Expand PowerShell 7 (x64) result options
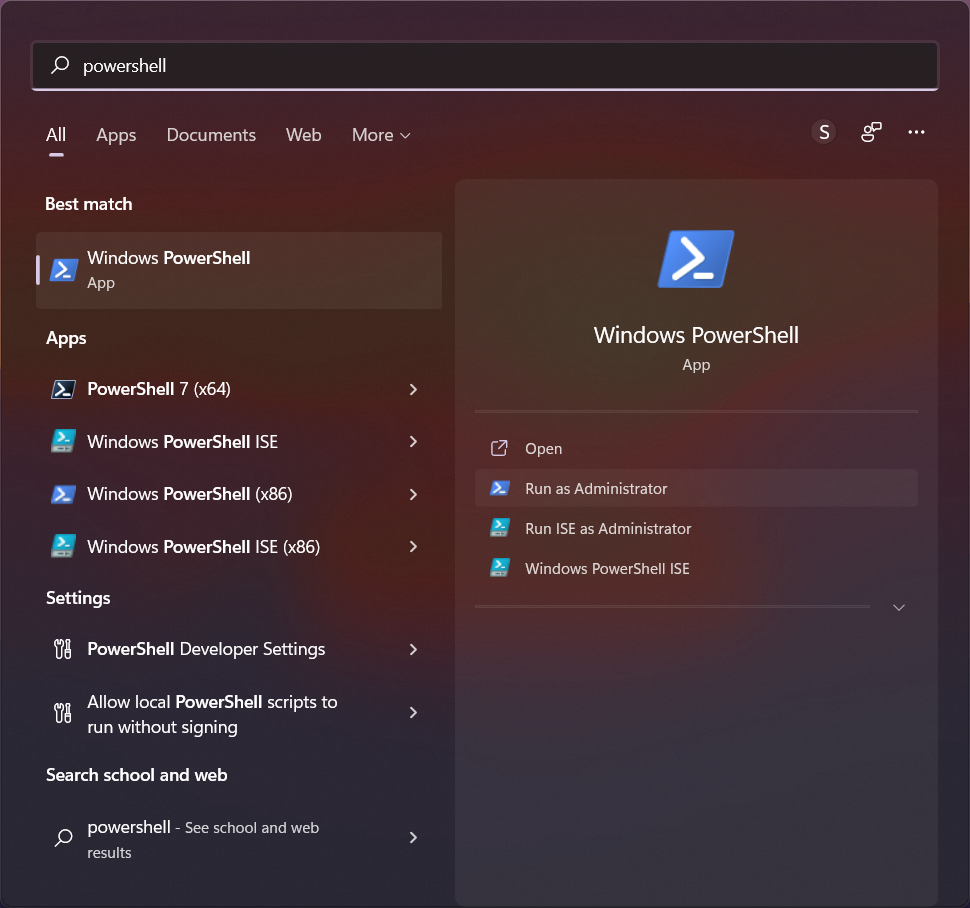970x908 pixels. (x=413, y=389)
